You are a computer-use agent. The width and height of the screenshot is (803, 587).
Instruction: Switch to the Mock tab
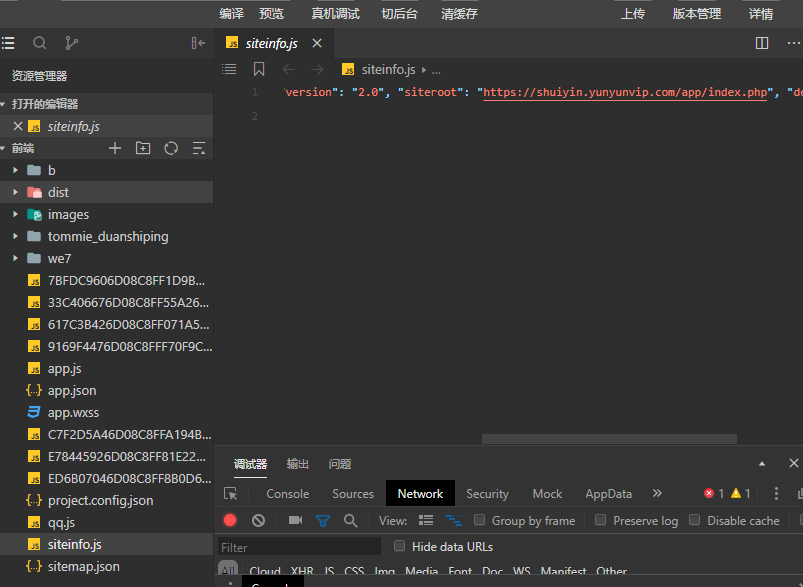(x=547, y=494)
